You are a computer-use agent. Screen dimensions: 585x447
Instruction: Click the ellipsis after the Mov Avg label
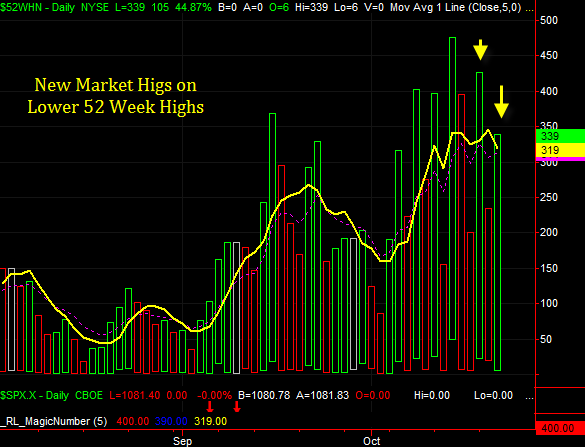pyautogui.click(x=529, y=9)
